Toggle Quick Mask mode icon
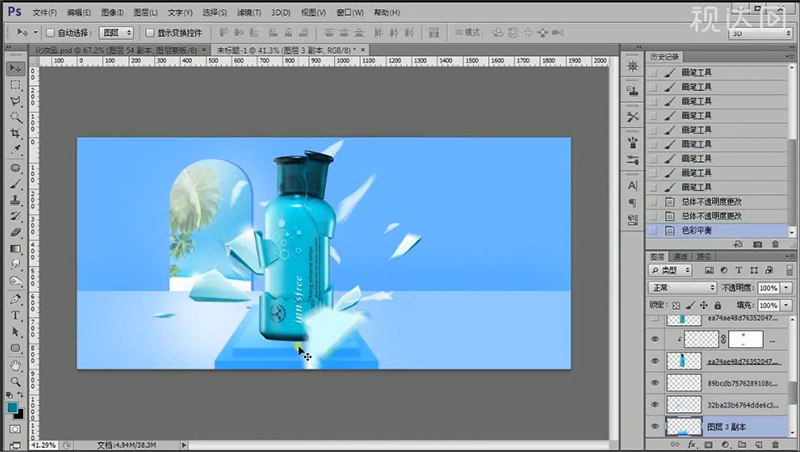Viewport: 800px width, 452px height. pyautogui.click(x=15, y=430)
